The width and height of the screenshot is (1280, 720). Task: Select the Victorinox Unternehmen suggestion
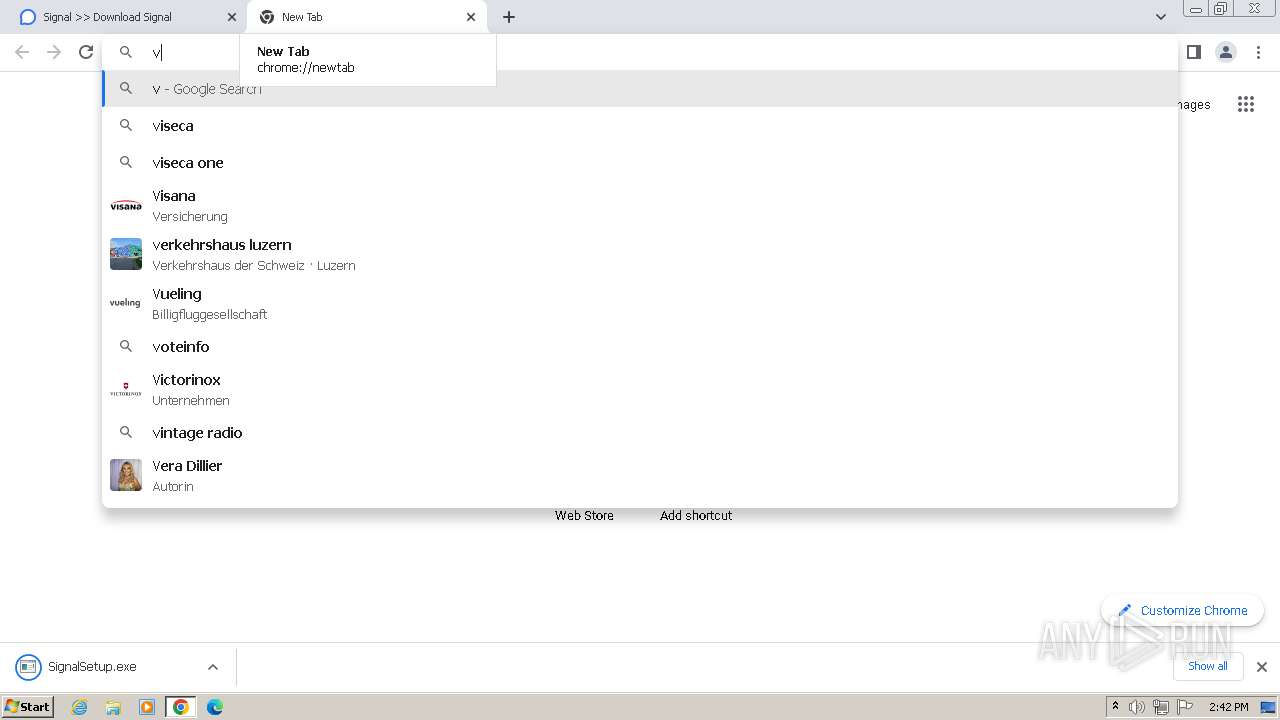coord(640,389)
